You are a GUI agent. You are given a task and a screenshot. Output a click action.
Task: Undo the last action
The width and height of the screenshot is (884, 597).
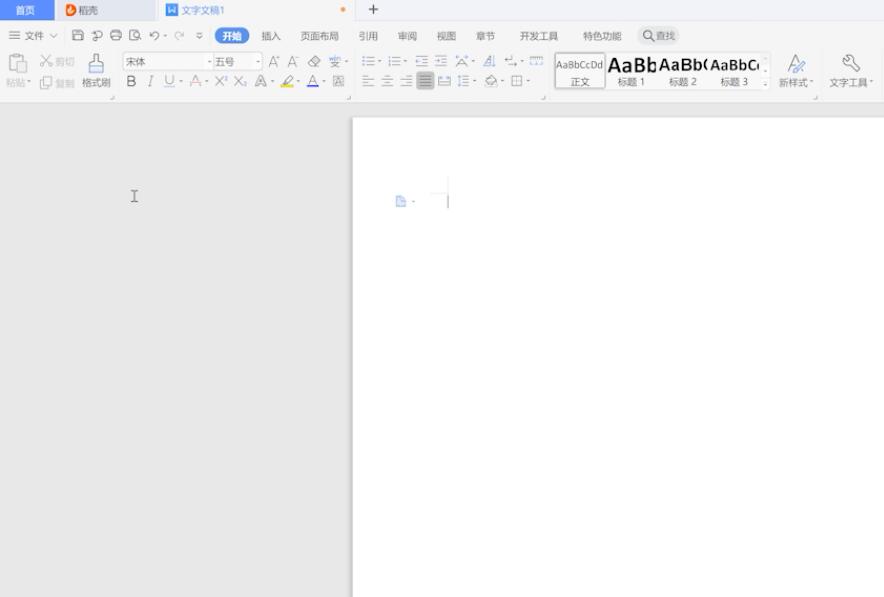154,36
